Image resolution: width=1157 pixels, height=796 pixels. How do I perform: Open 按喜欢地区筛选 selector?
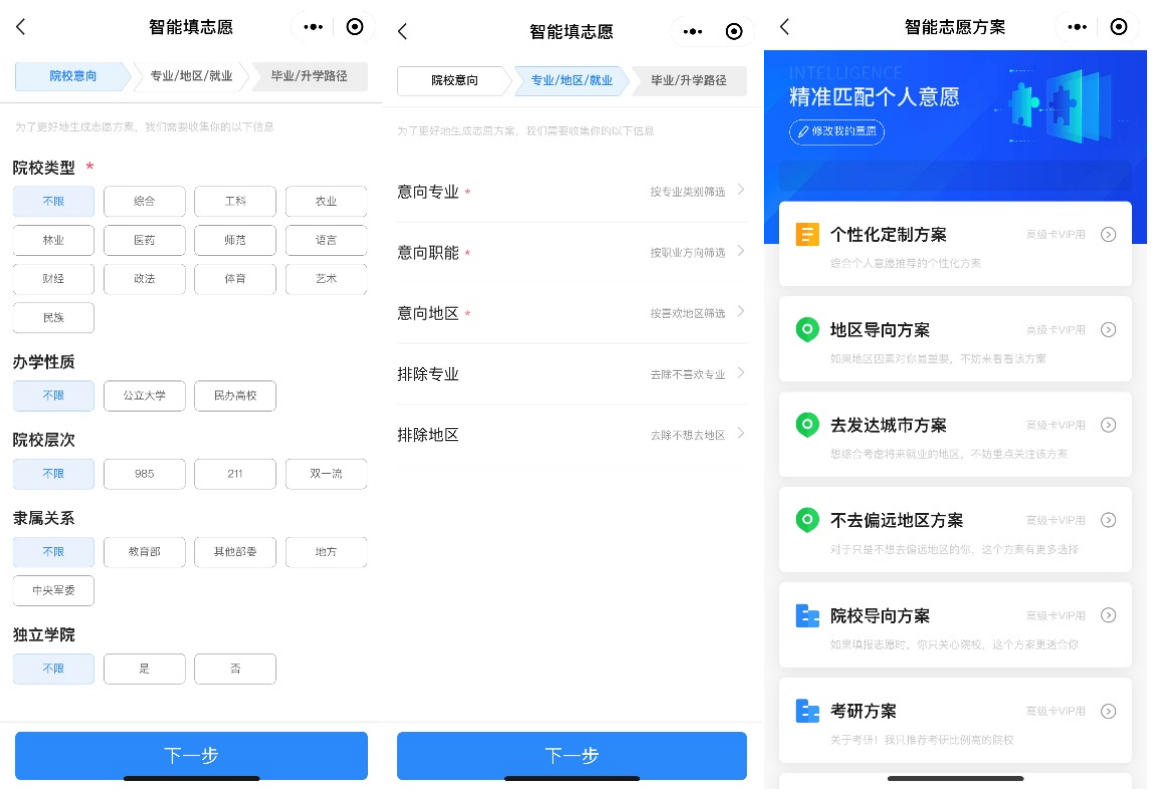pyautogui.click(x=688, y=314)
